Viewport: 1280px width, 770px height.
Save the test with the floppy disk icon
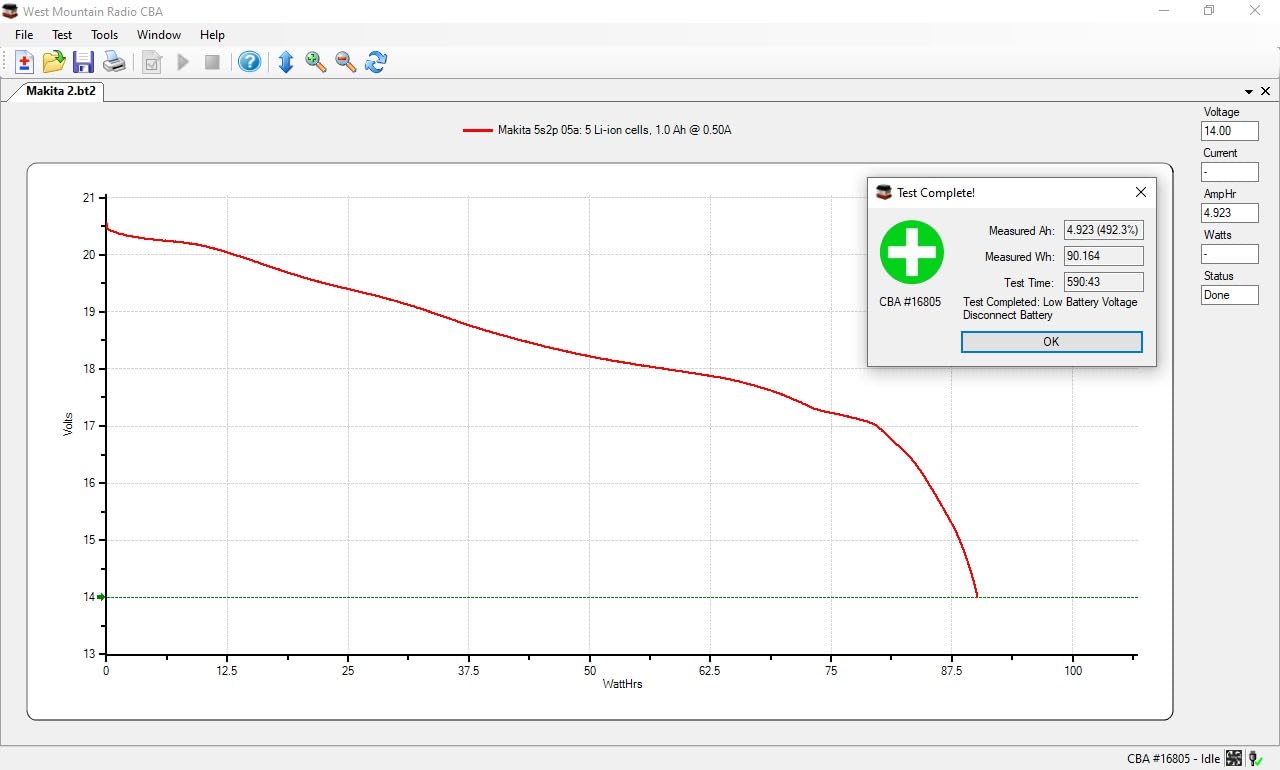click(84, 62)
